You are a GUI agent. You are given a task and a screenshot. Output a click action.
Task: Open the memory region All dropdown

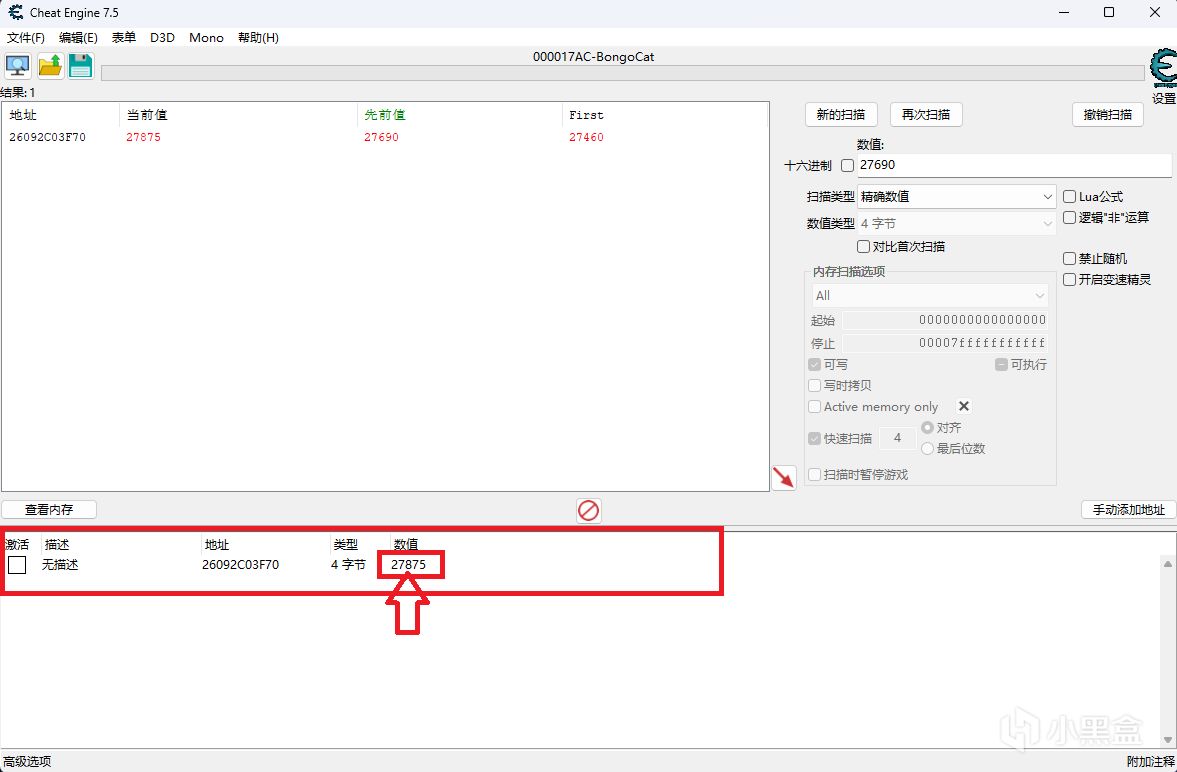point(929,295)
